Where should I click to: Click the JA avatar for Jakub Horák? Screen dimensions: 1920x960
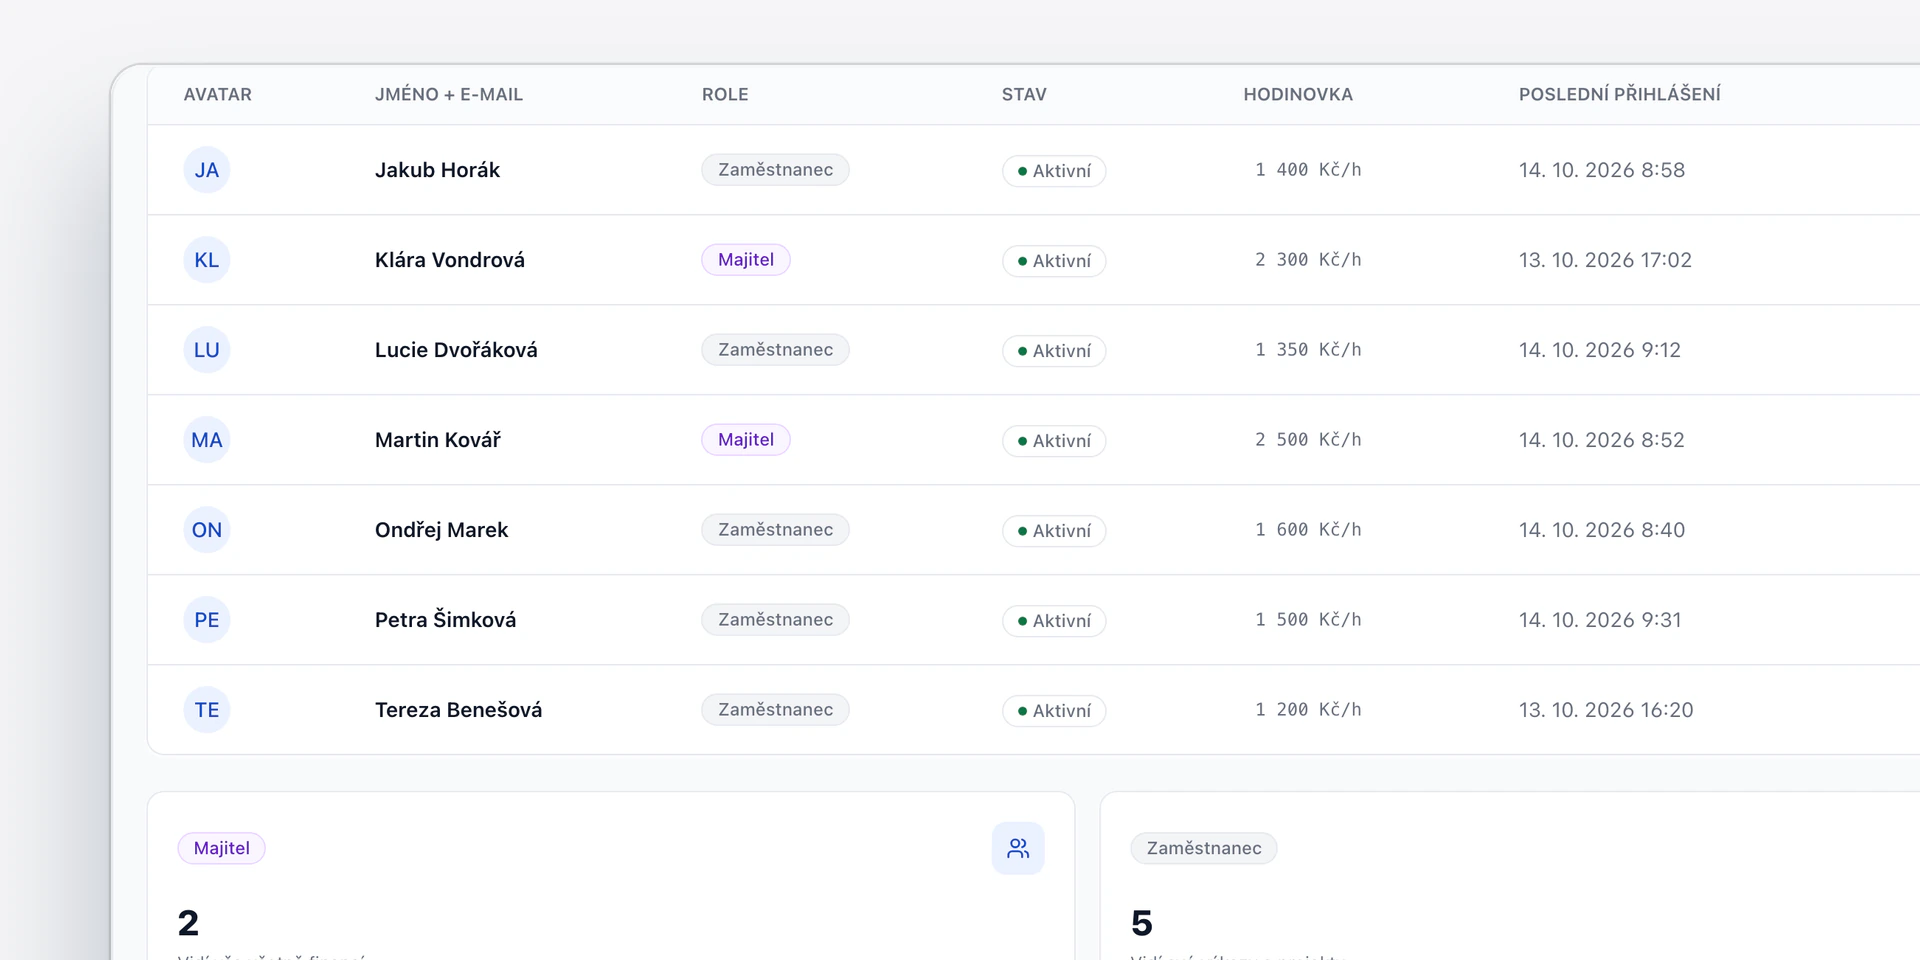[207, 170]
